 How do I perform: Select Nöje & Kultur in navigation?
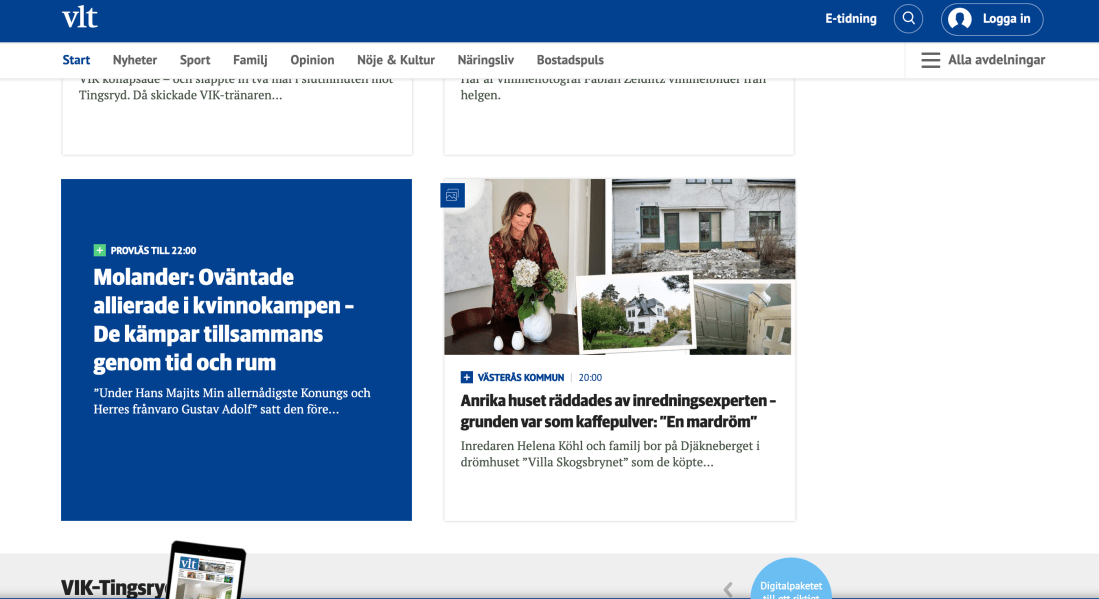tap(396, 60)
